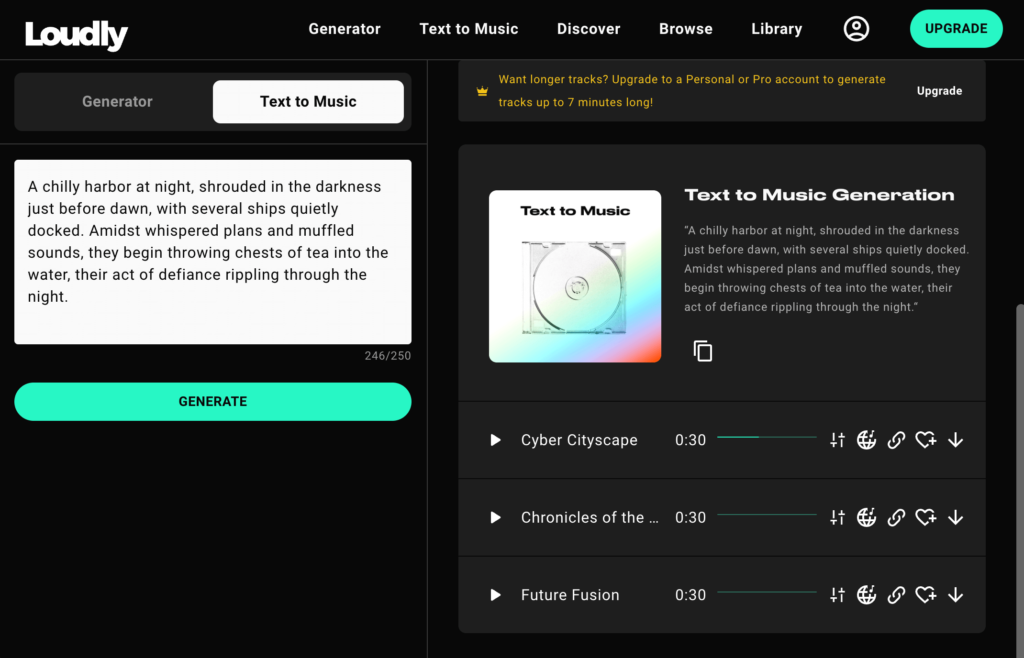Screen dimensions: 1024x658
Task: Click the GENERATE button
Action: click(212, 401)
